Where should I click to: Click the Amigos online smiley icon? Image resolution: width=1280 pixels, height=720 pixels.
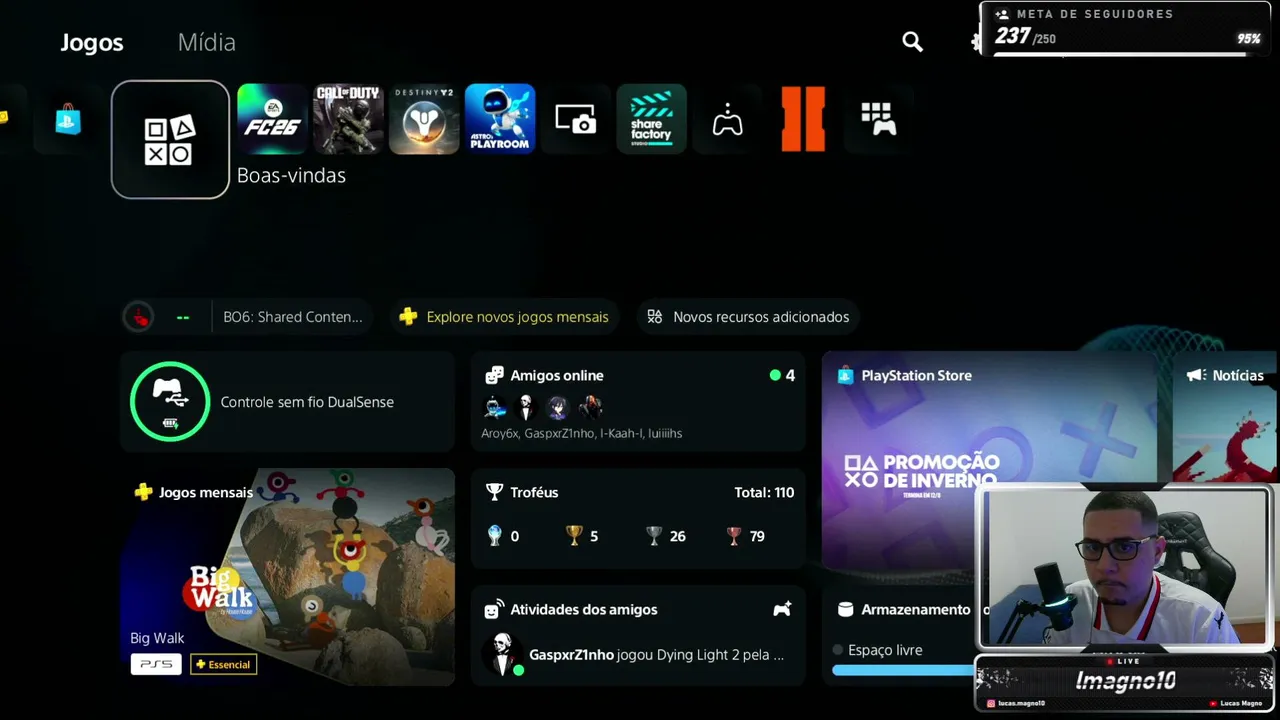pyautogui.click(x=494, y=376)
